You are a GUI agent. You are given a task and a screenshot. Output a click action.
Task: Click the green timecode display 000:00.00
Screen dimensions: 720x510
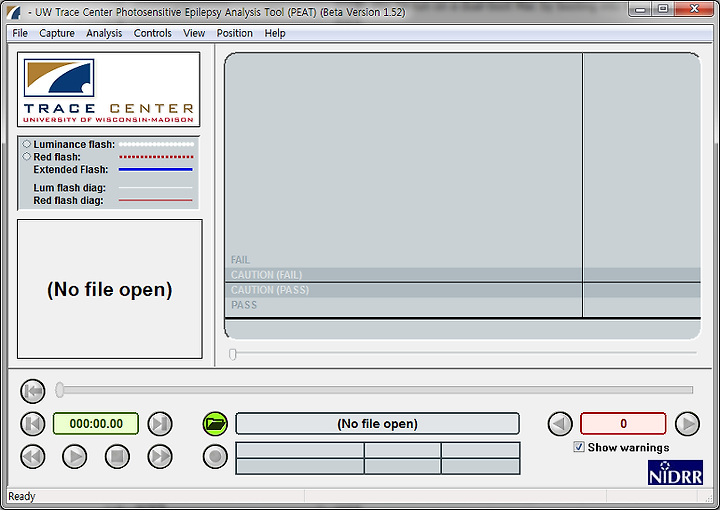coord(96,423)
